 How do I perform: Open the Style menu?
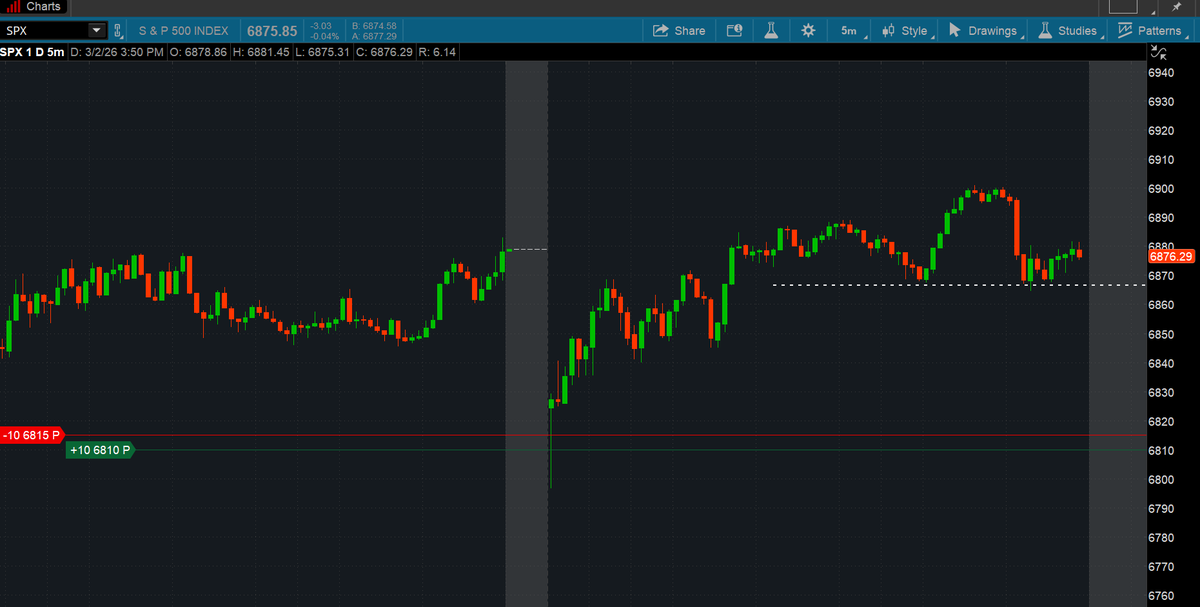906,31
